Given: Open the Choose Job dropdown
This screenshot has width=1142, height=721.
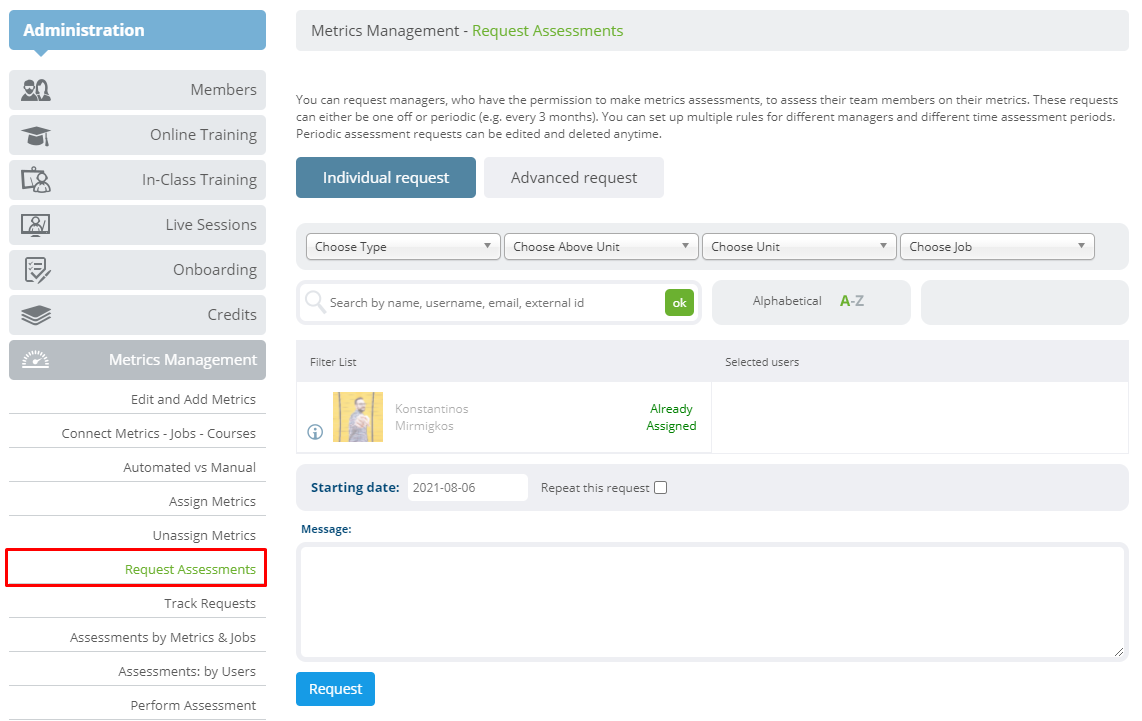Looking at the screenshot, I should [997, 247].
